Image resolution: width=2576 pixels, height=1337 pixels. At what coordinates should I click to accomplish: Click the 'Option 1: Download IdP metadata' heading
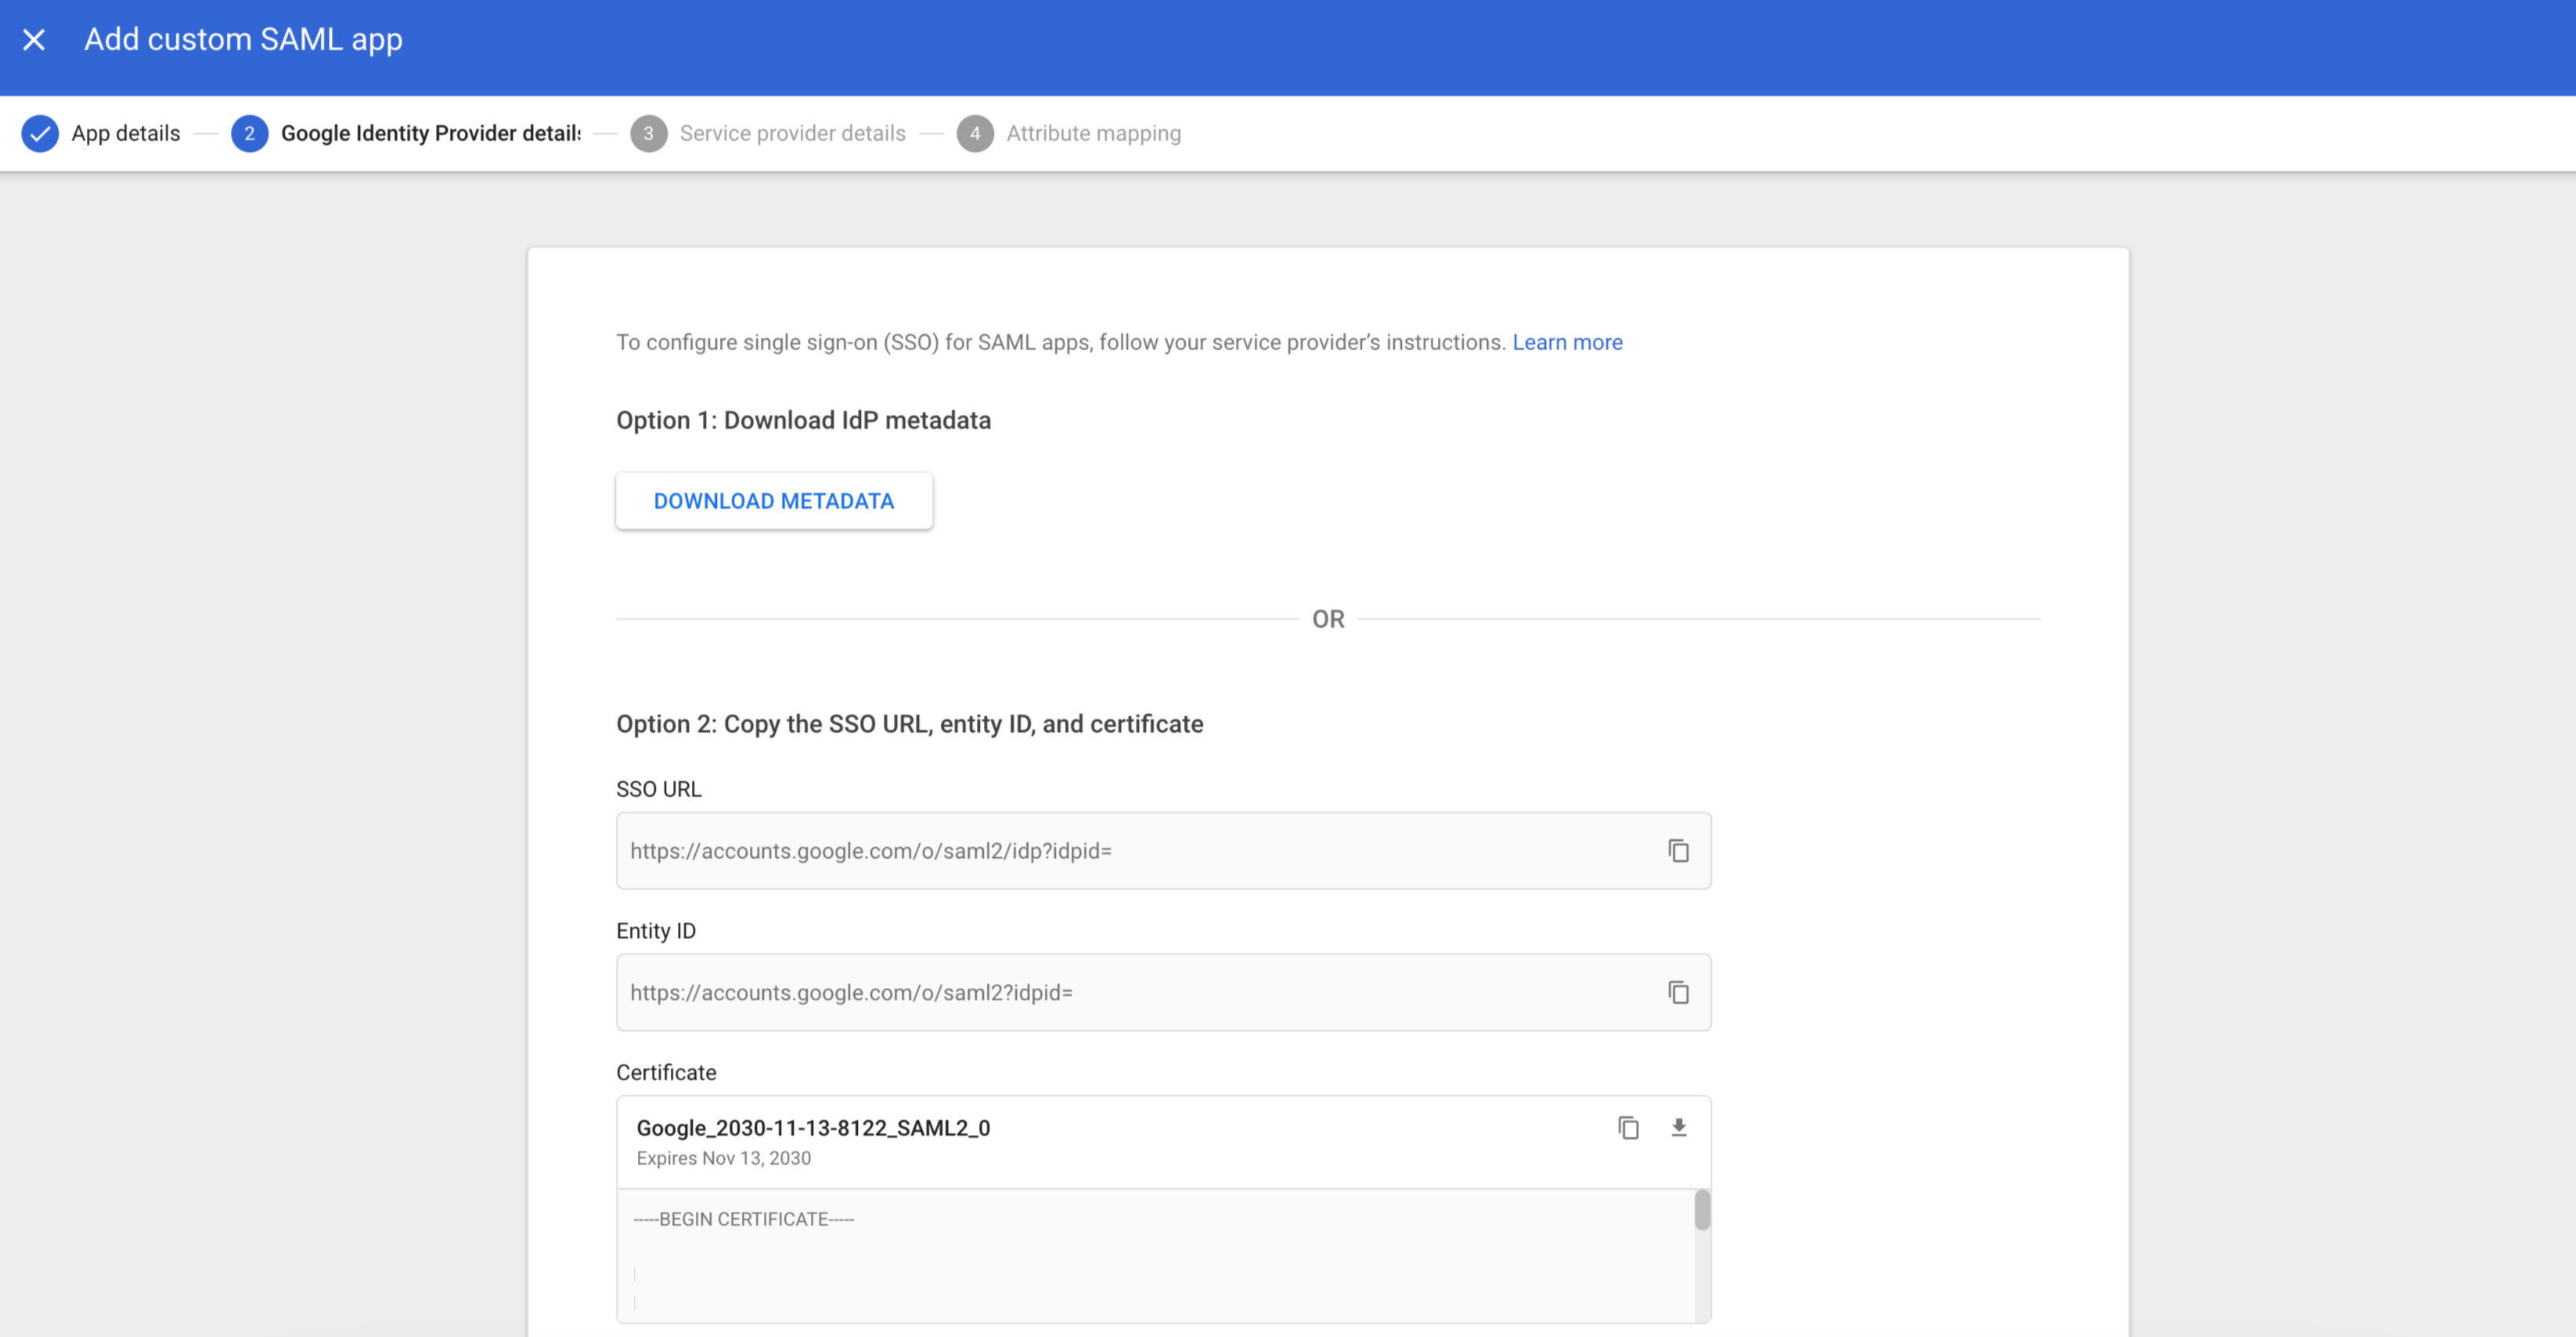[x=803, y=421]
